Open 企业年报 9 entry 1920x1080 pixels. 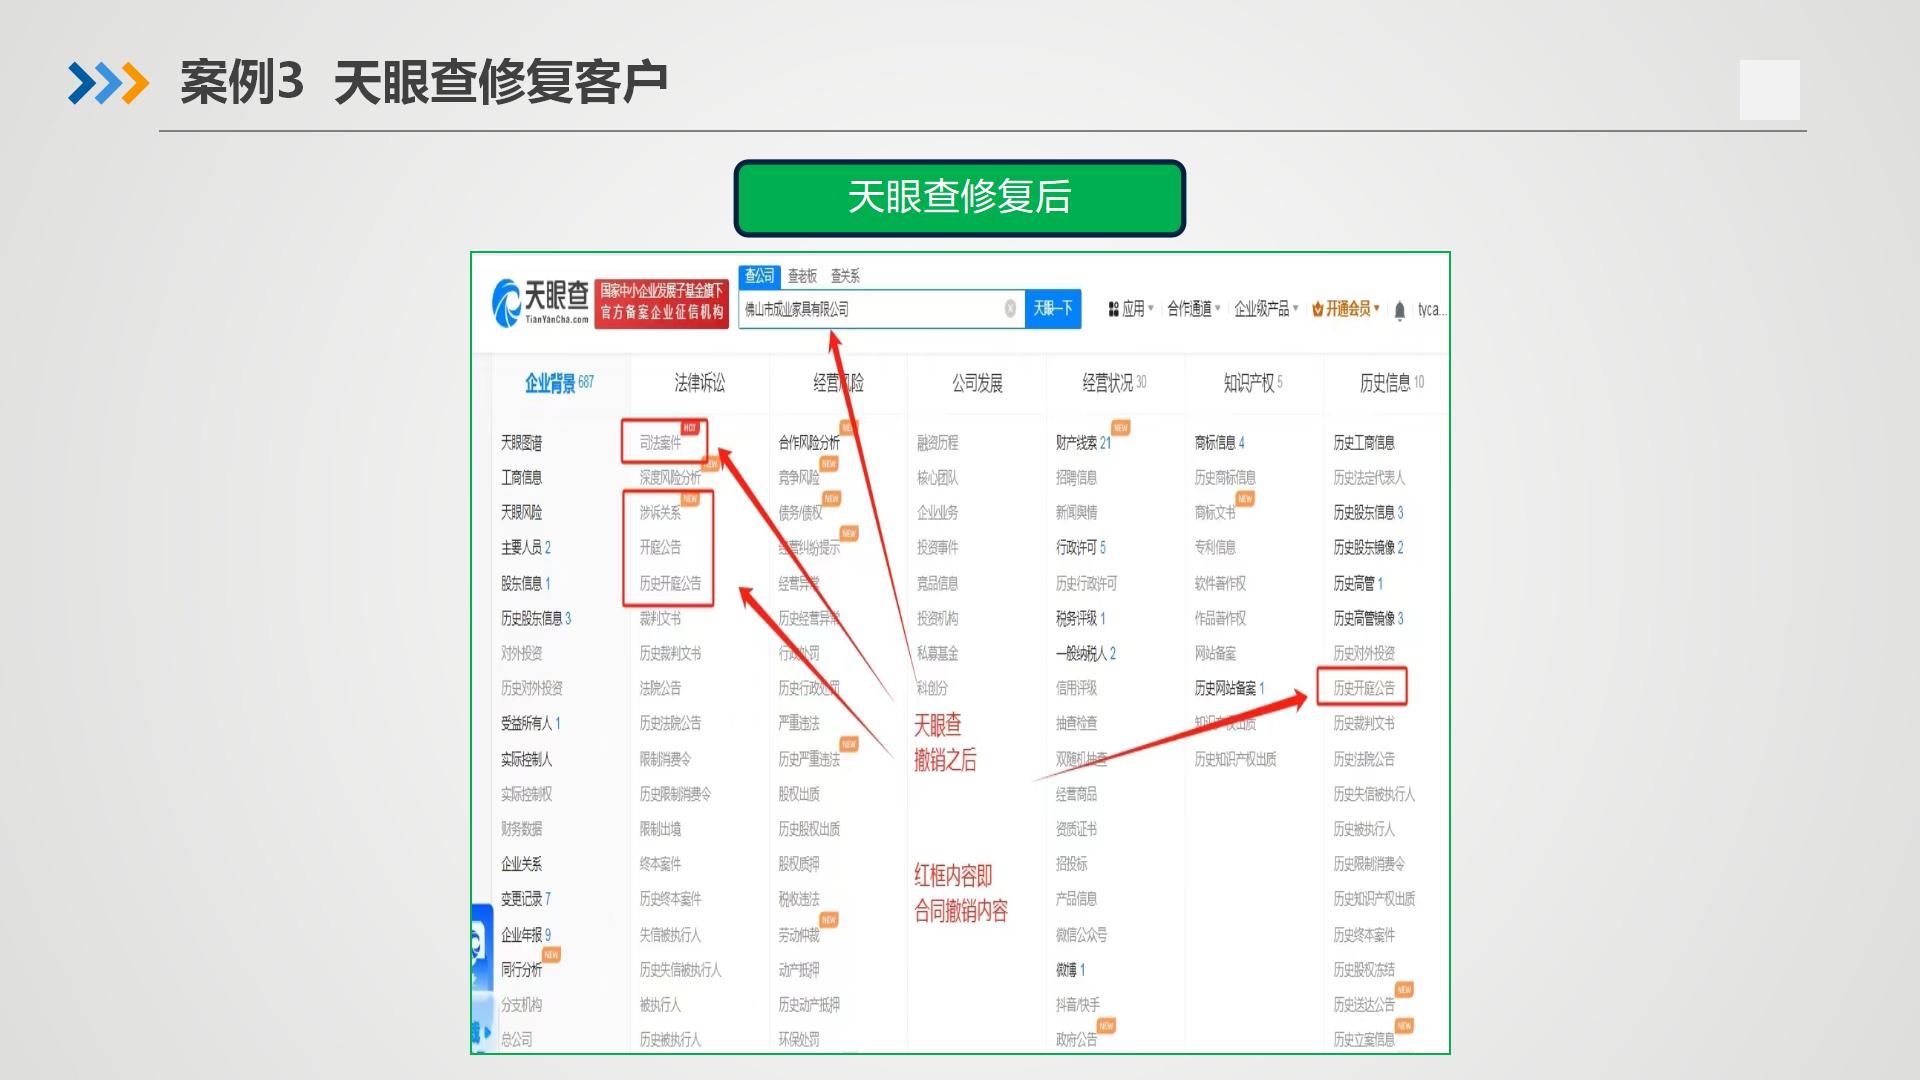[526, 935]
